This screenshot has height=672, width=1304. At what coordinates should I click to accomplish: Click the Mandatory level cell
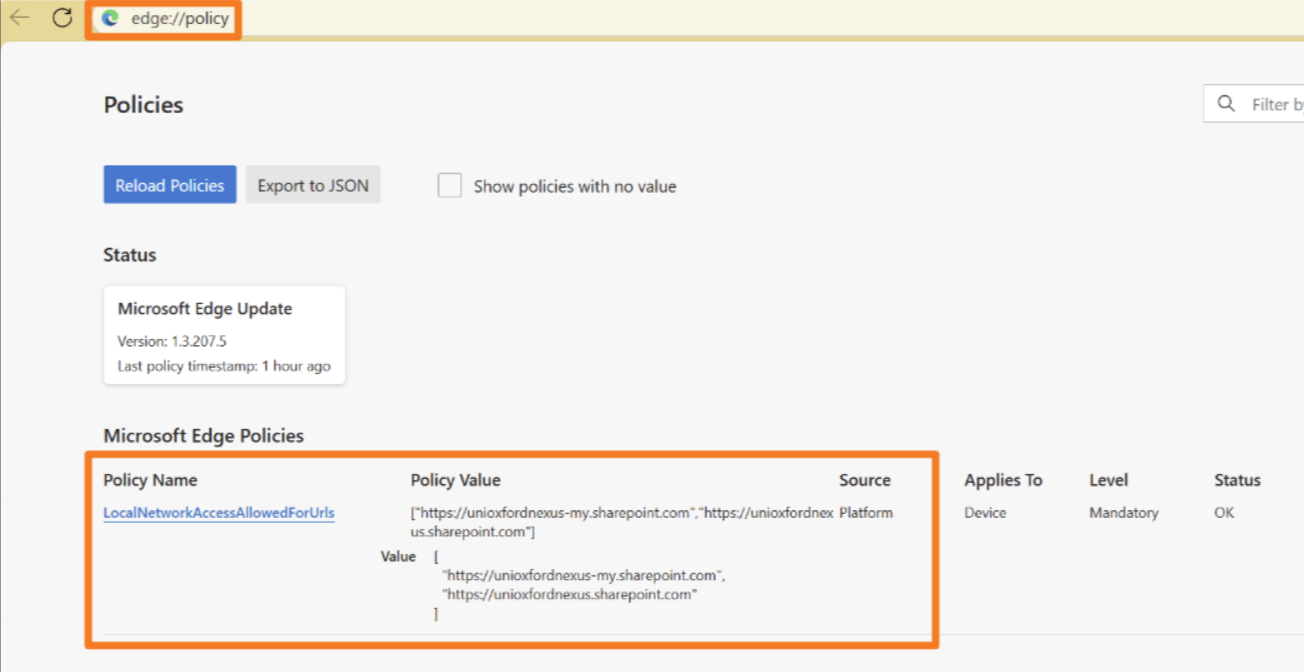pyautogui.click(x=1123, y=513)
